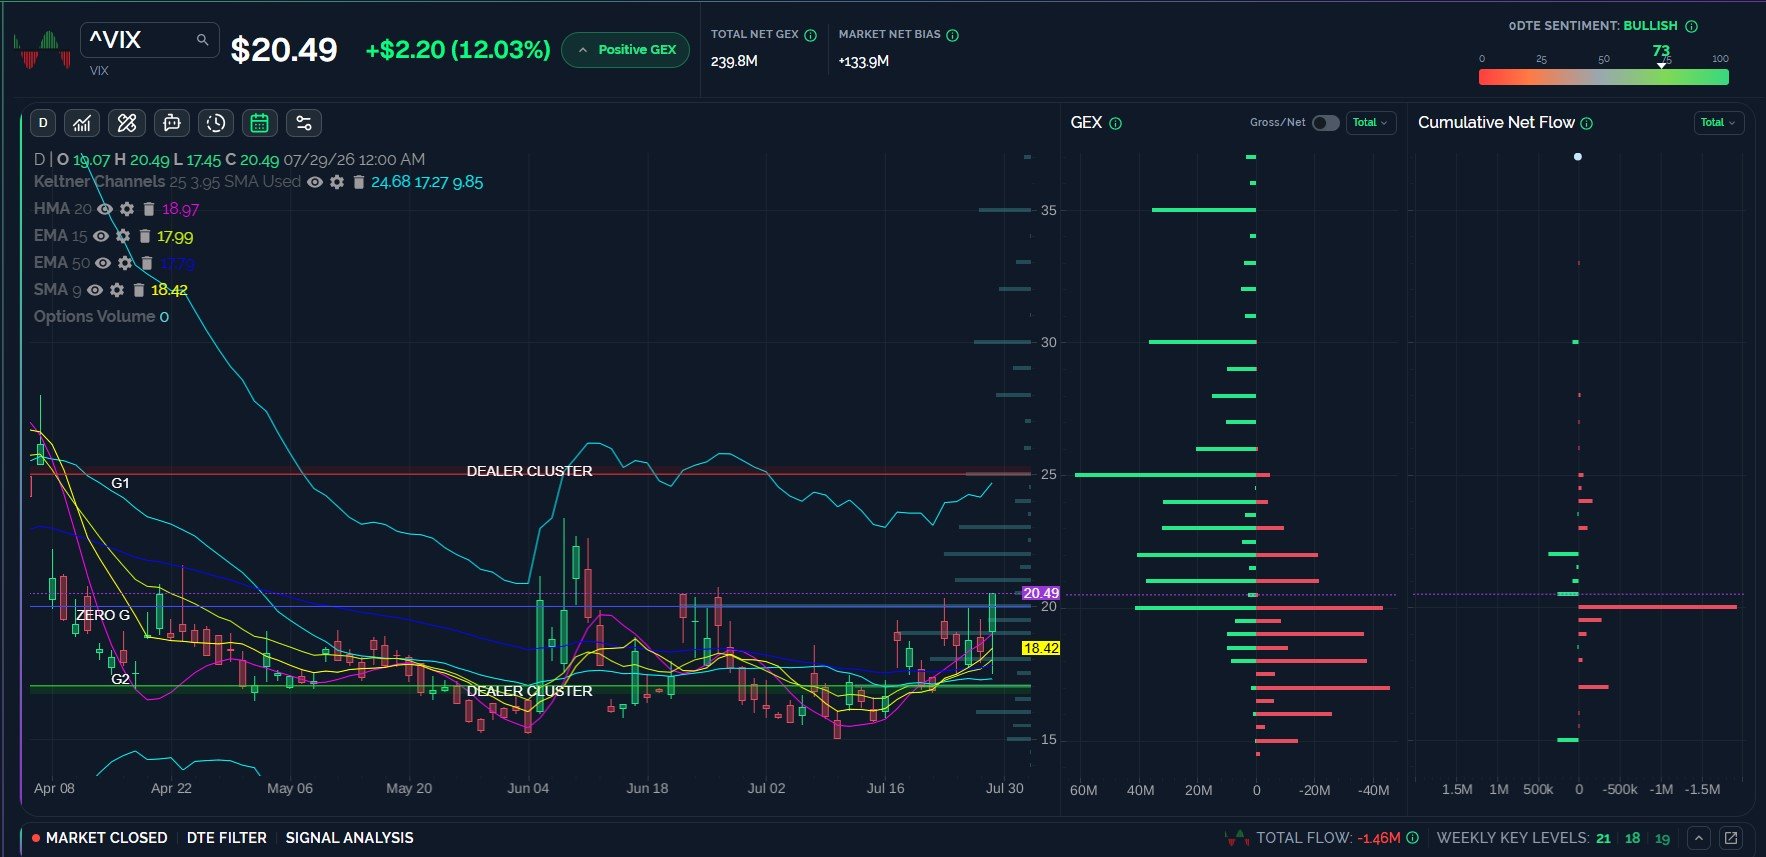Click the ^VIX ticker search field
1766x857 pixels.
(x=149, y=40)
